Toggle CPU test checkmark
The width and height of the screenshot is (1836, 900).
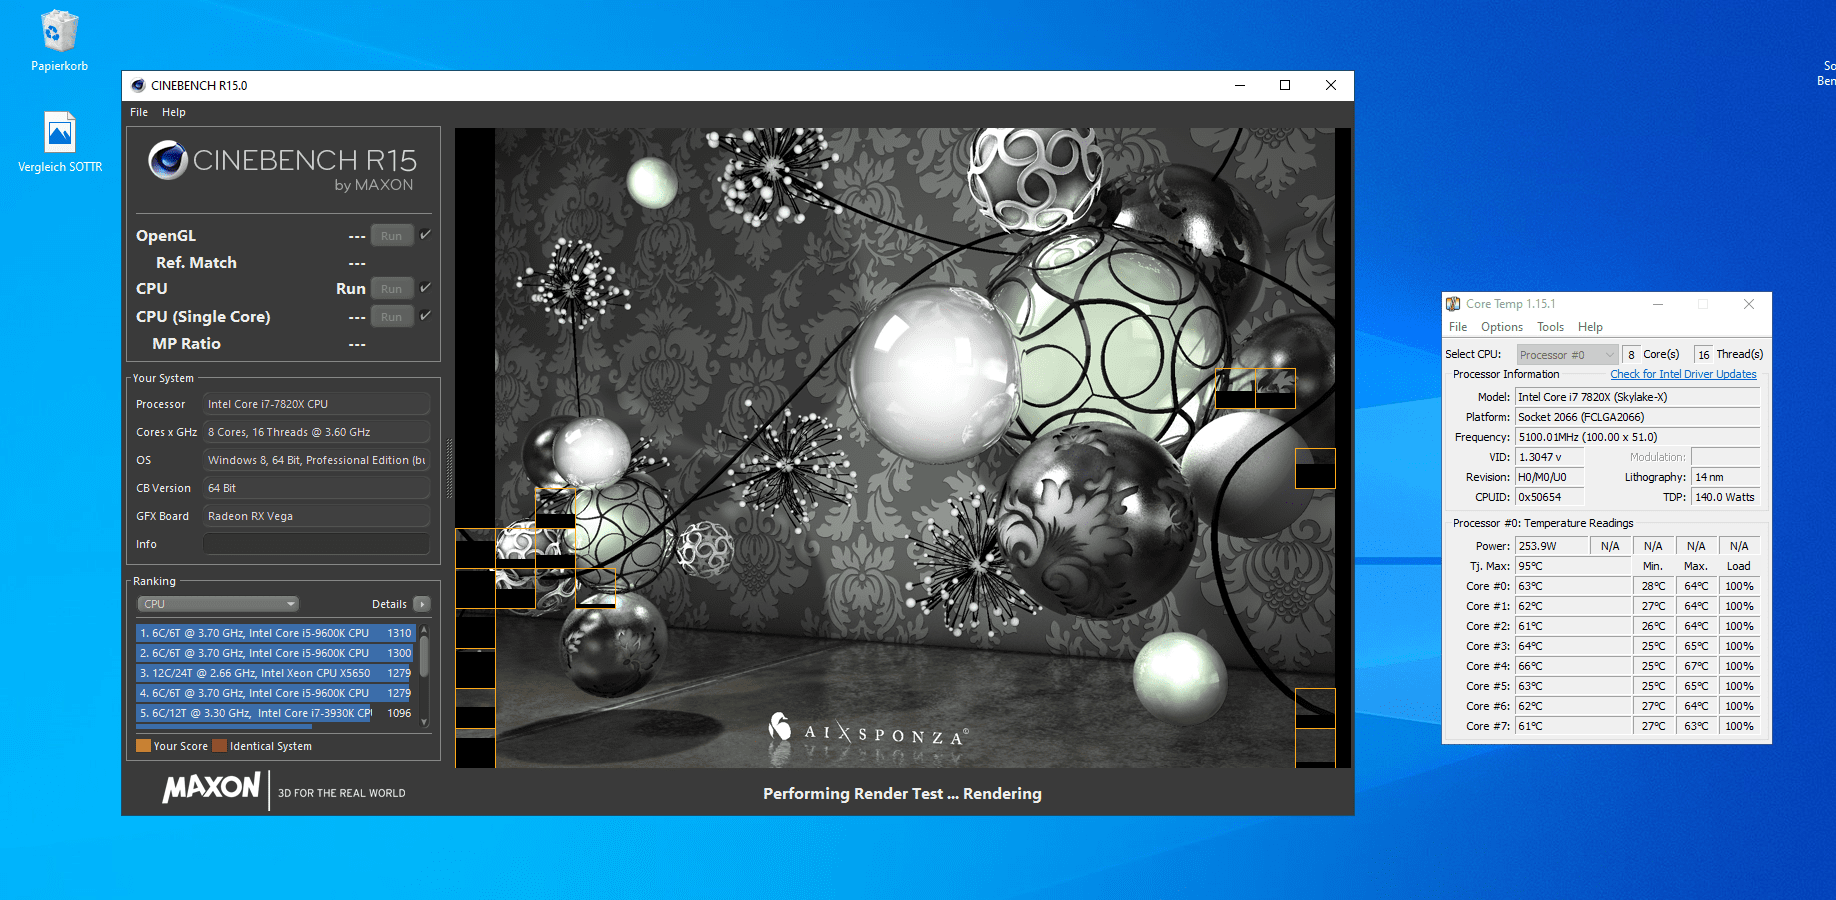coord(425,288)
